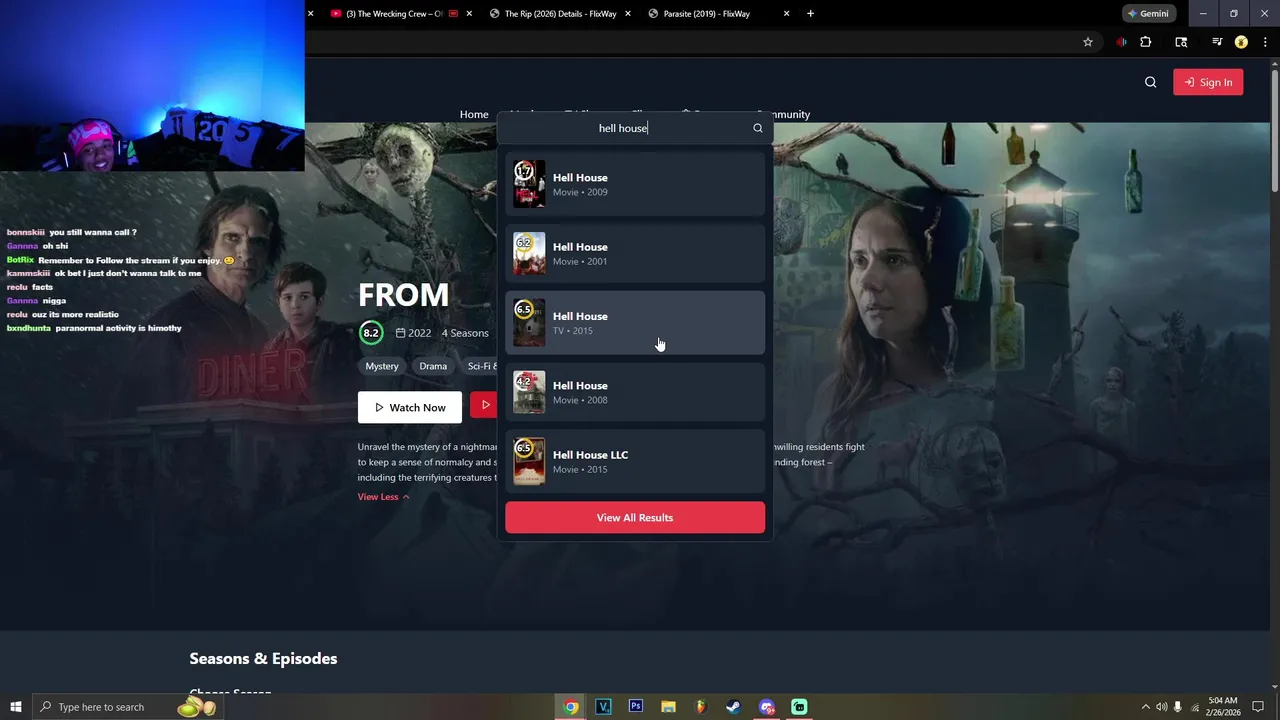Collapse description with View Less
Viewport: 1280px width, 720px height.
click(383, 497)
